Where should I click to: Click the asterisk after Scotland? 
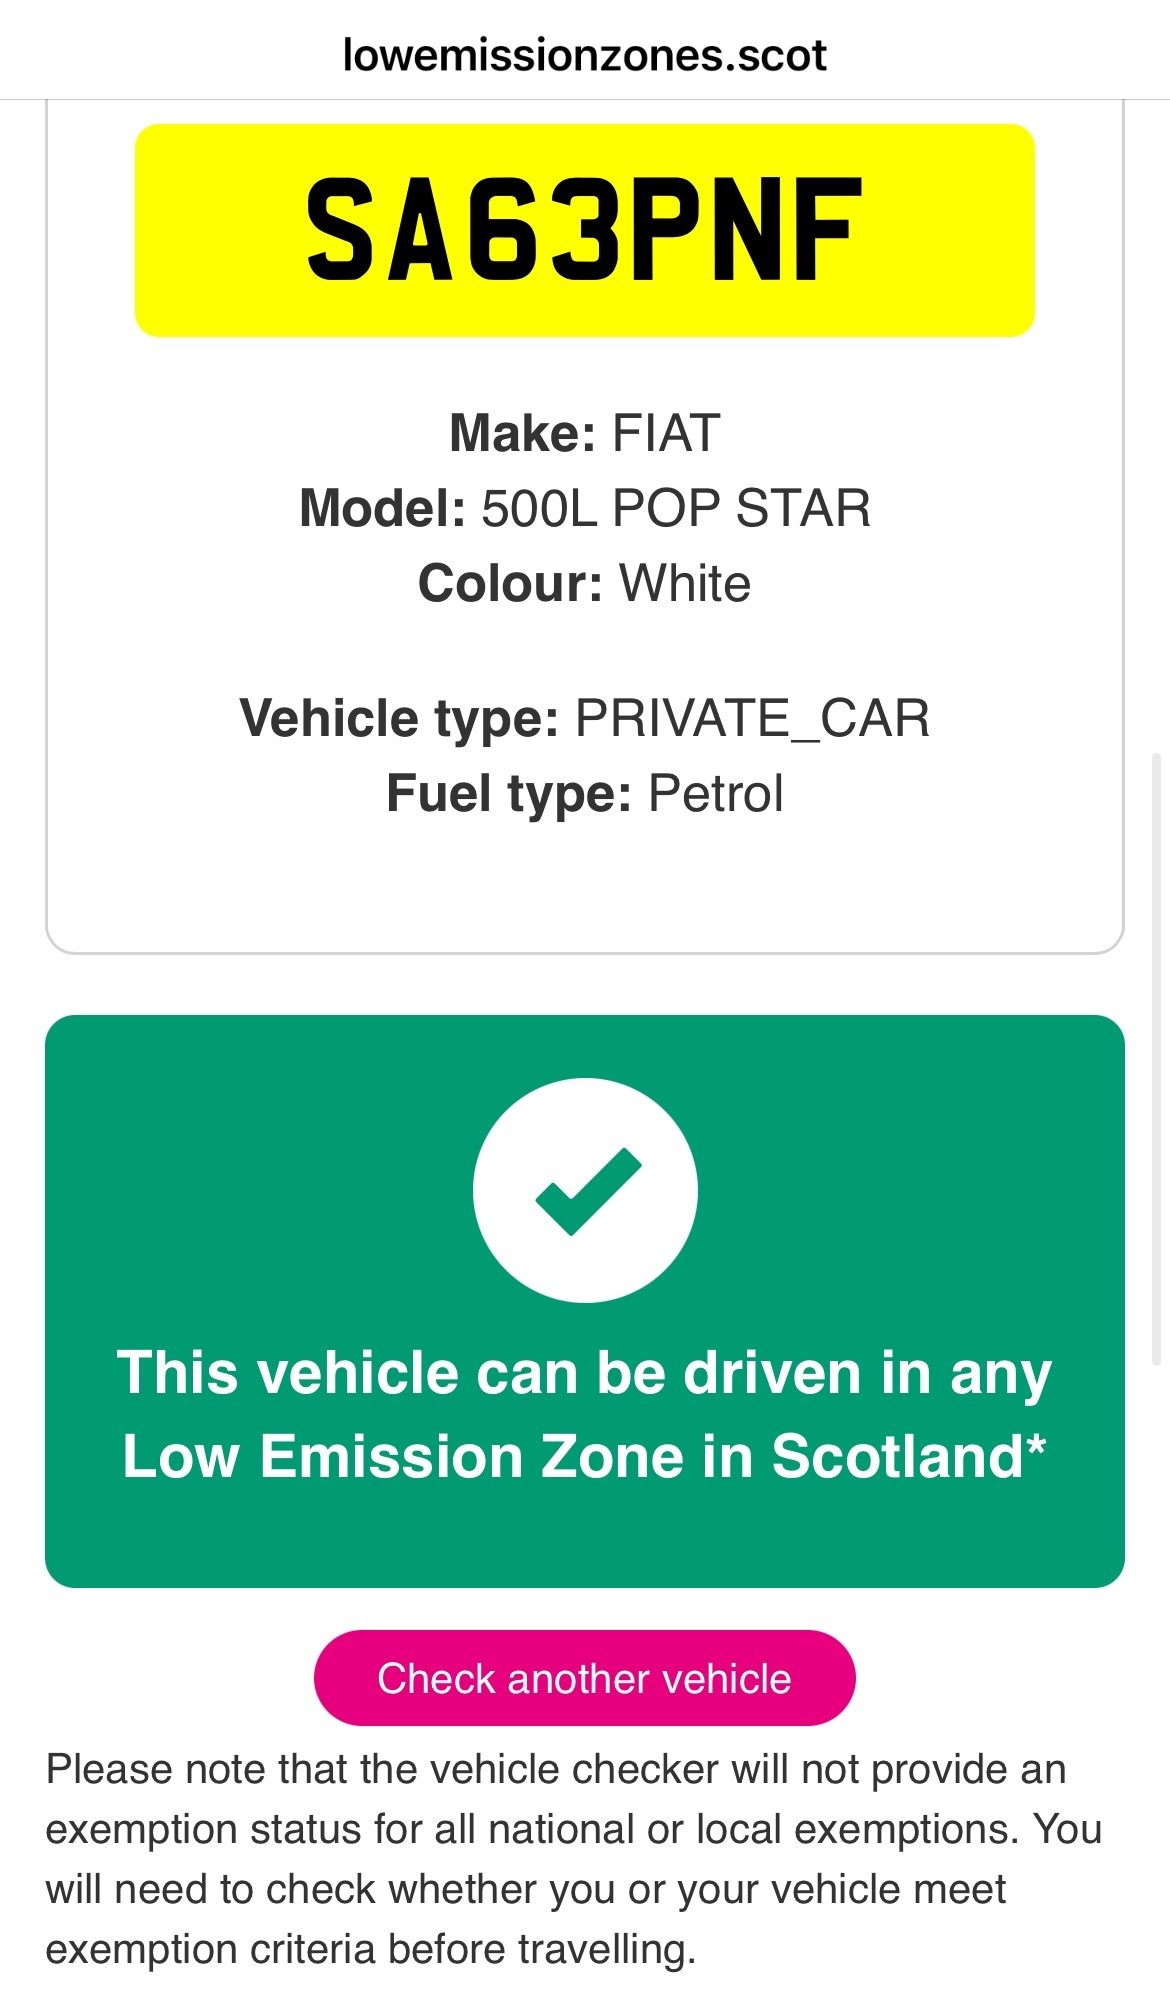[1036, 1444]
